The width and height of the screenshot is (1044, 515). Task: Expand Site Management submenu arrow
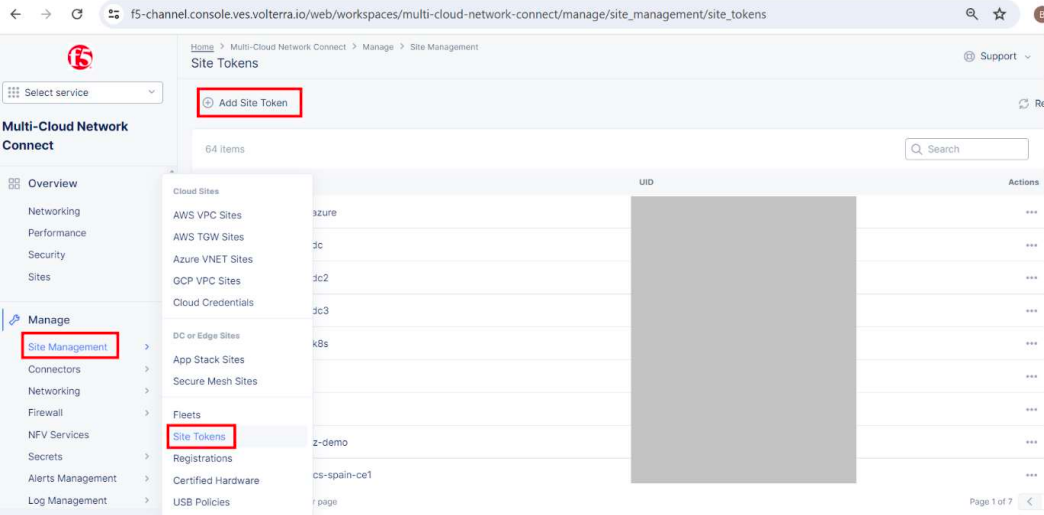click(x=146, y=347)
